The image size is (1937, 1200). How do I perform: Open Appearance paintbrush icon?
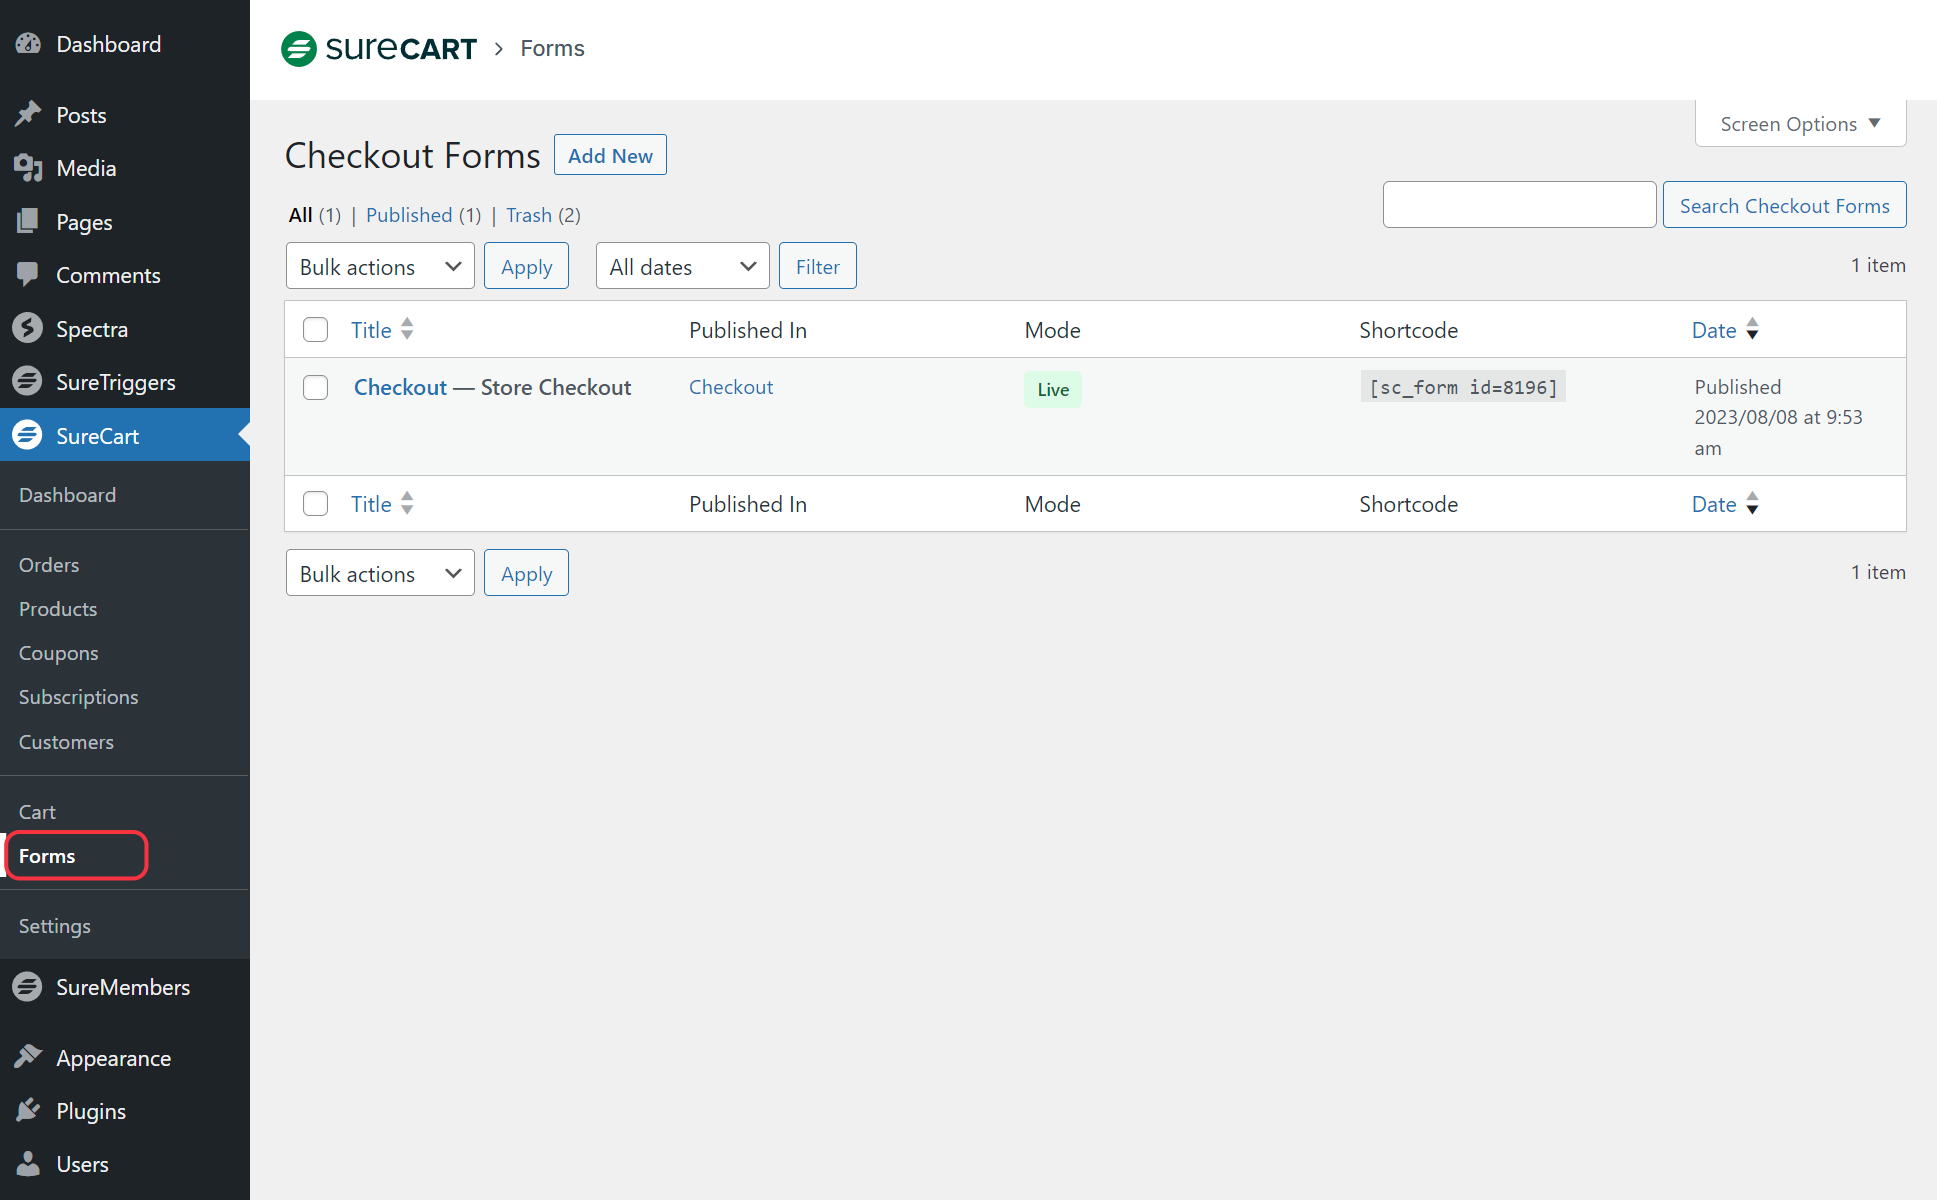28,1057
